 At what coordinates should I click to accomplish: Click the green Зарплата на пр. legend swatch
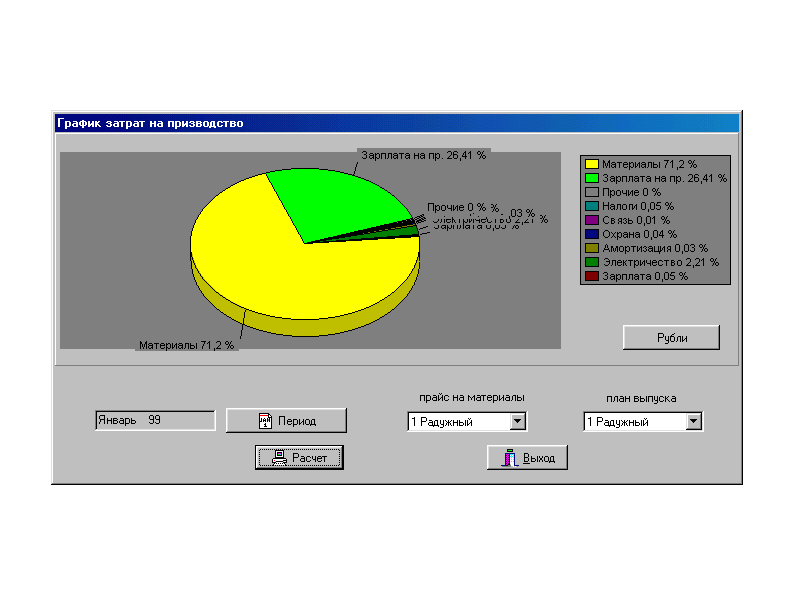(x=592, y=177)
